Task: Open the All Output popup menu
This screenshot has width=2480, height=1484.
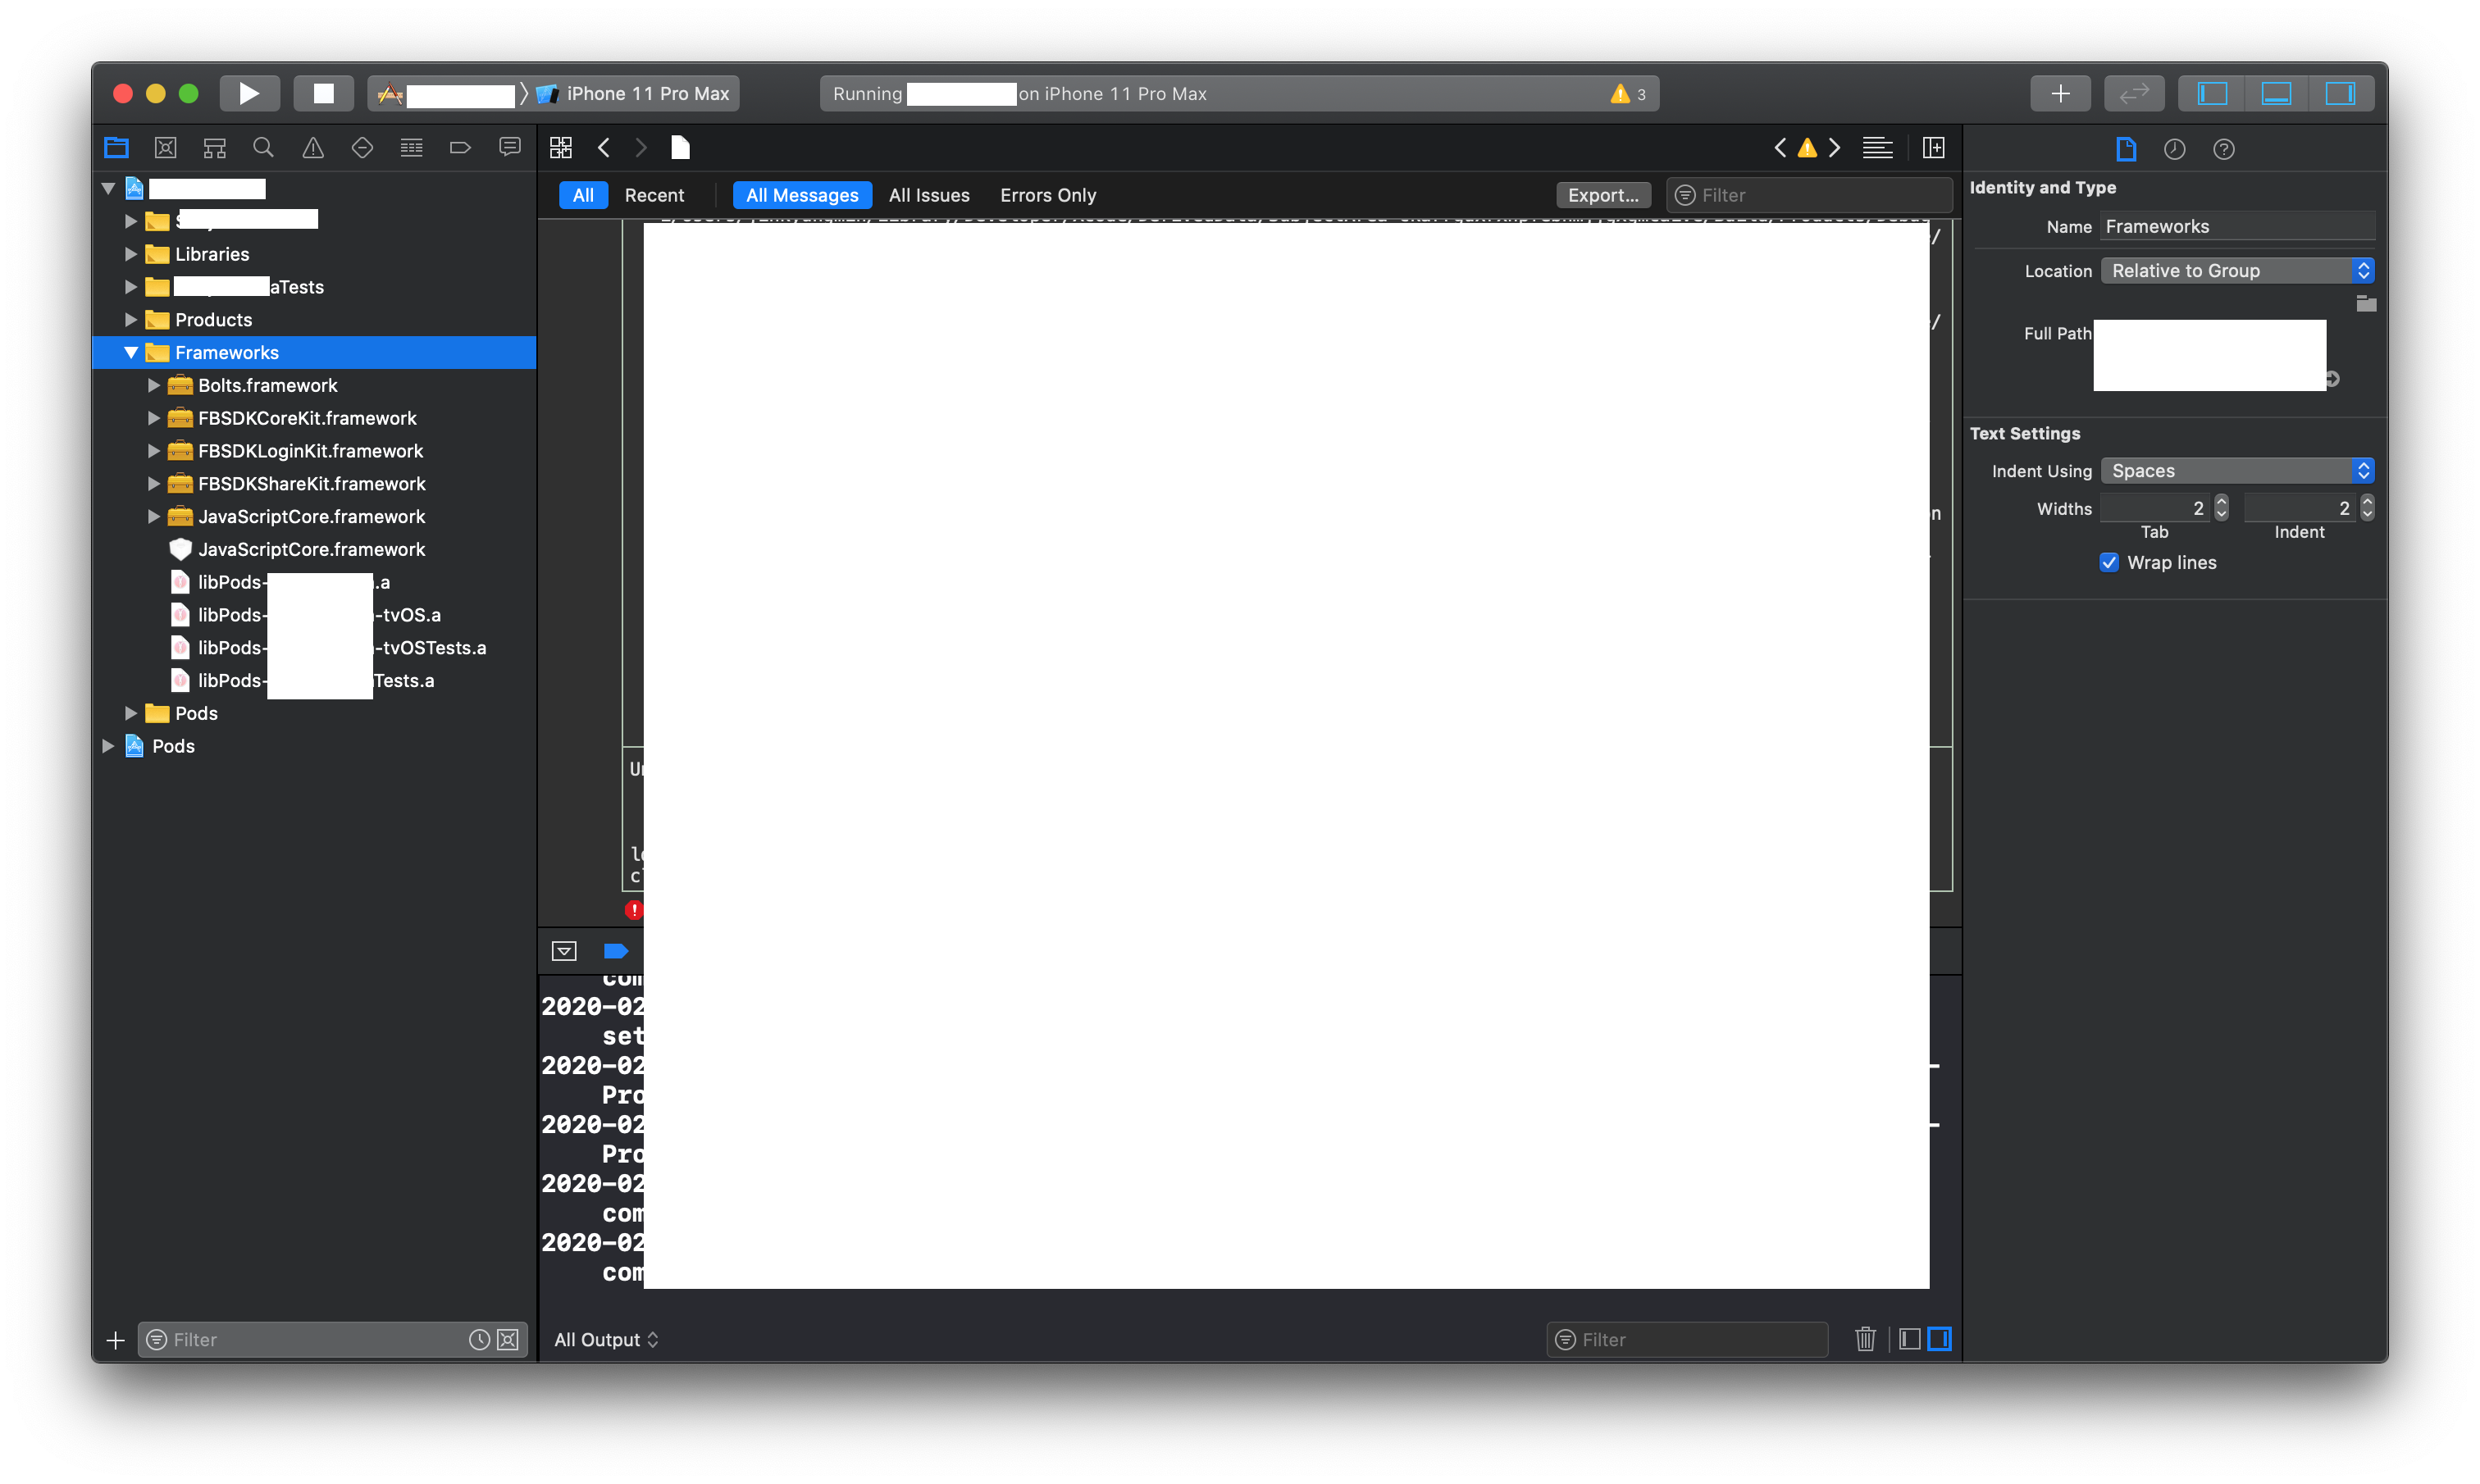Action: pos(606,1339)
